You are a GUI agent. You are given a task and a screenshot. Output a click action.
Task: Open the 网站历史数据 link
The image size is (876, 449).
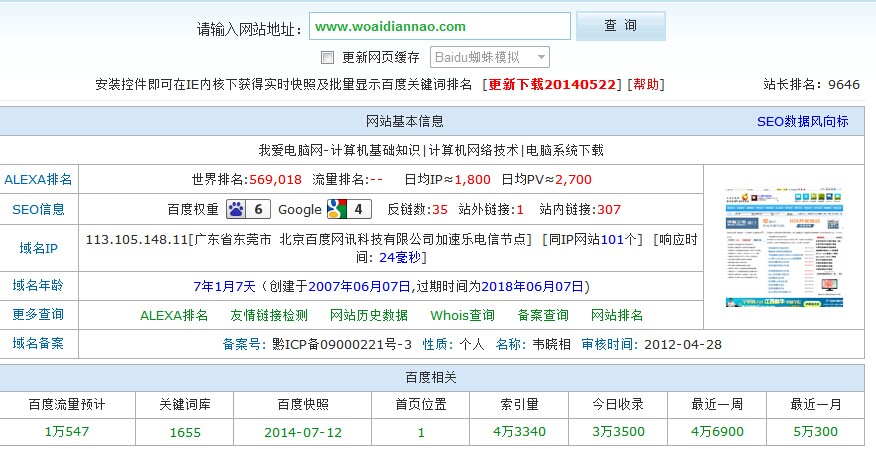point(369,316)
